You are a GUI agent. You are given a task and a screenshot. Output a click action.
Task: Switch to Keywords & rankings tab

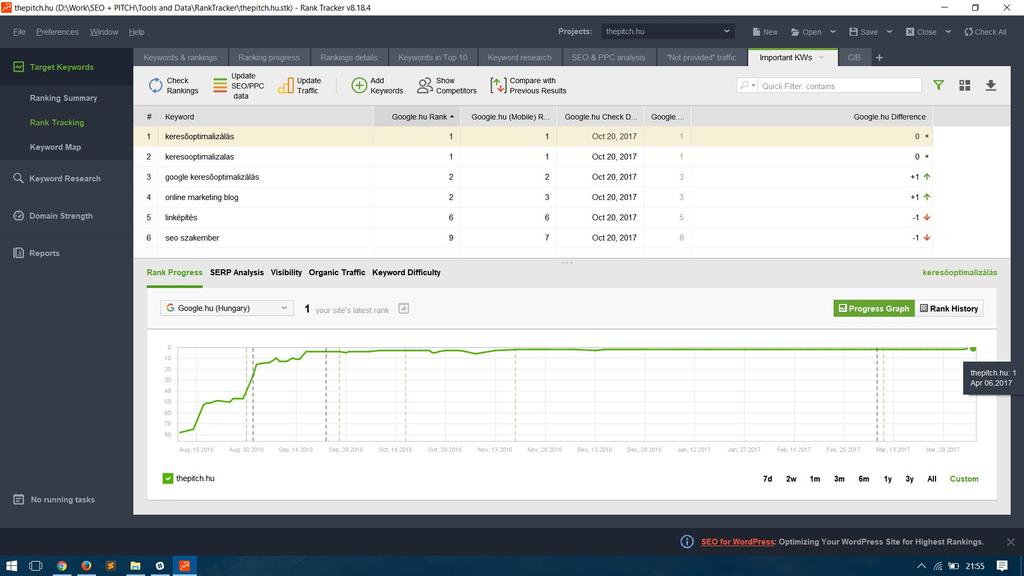[180, 57]
